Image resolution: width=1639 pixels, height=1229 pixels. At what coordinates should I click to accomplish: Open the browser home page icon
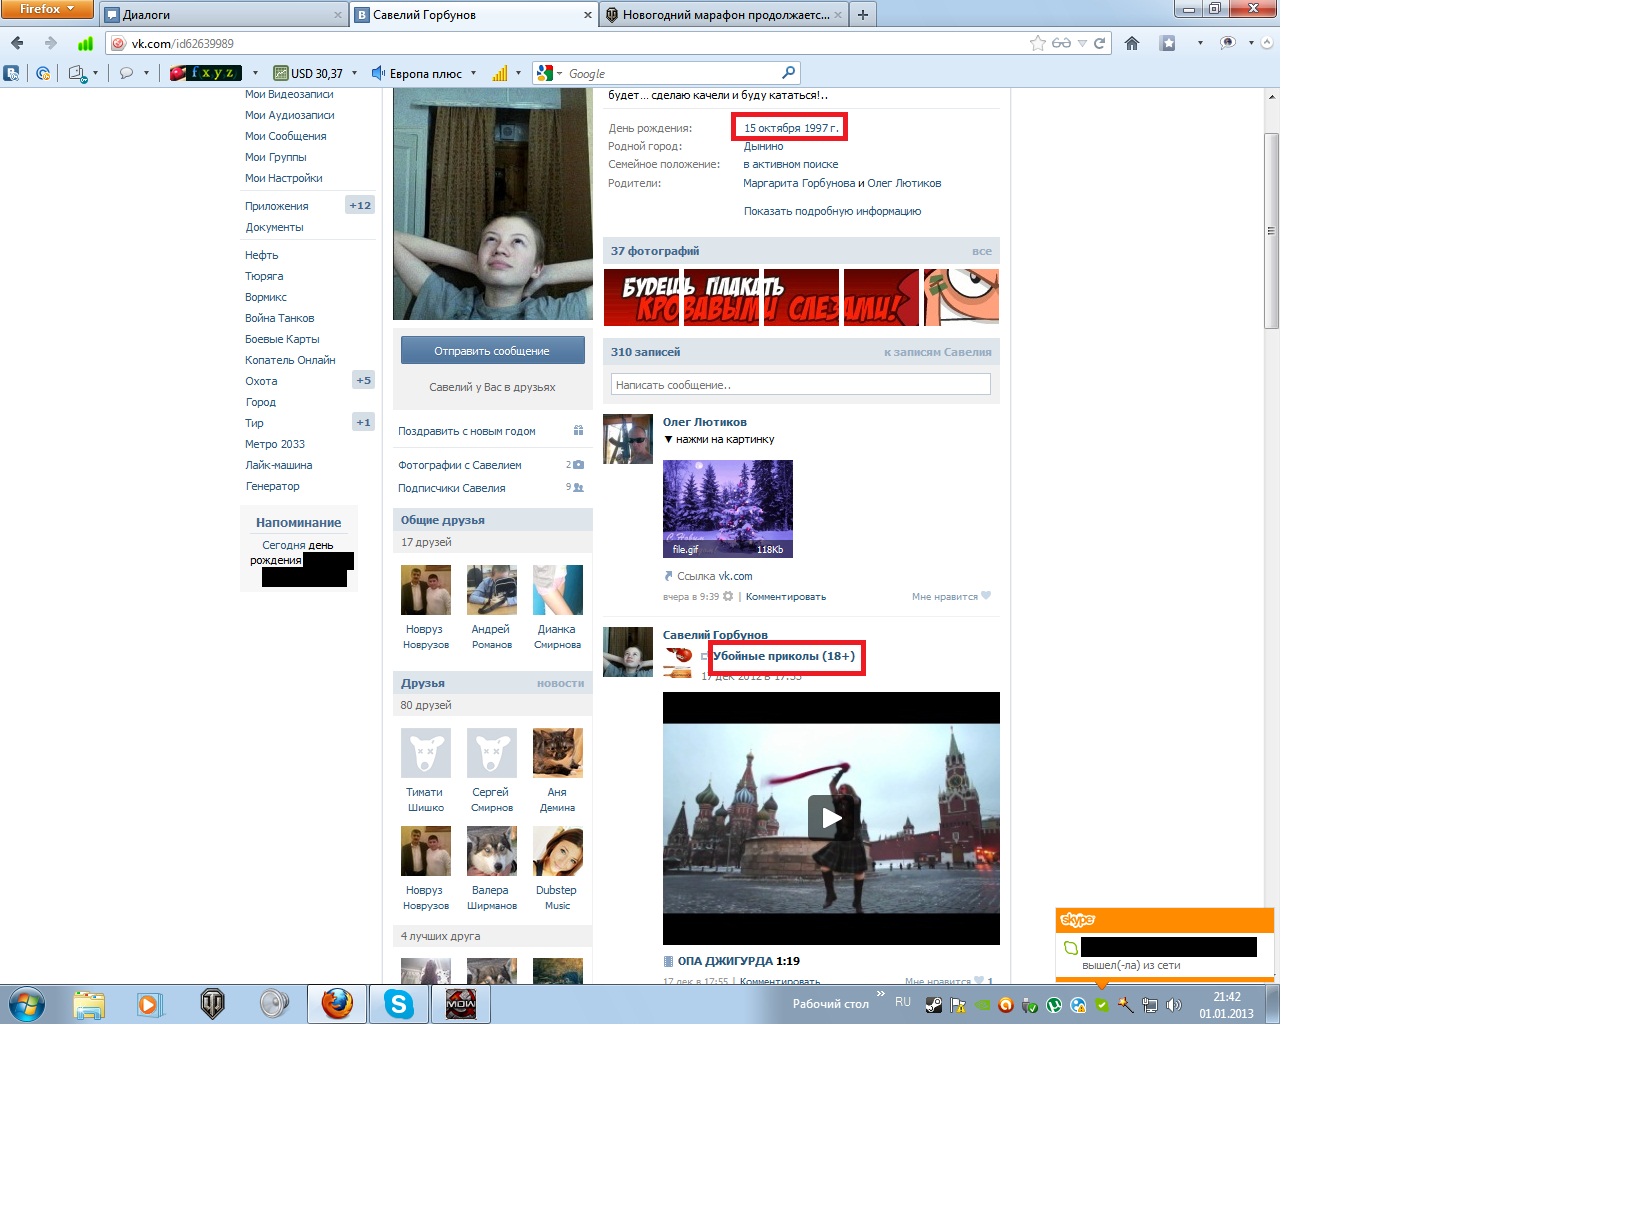click(x=1132, y=43)
